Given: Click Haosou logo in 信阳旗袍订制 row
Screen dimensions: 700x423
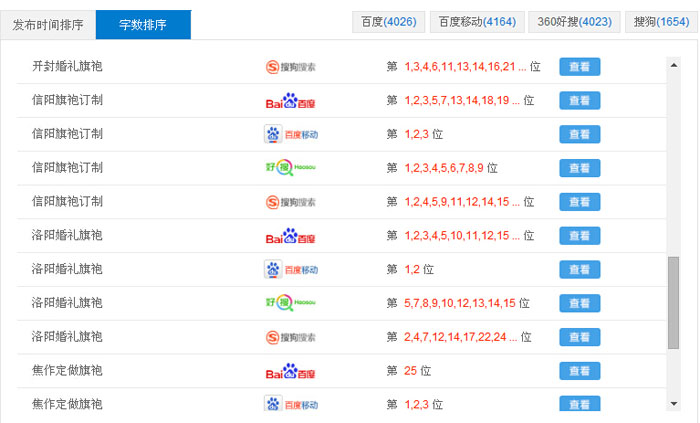Looking at the screenshot, I should (291, 168).
